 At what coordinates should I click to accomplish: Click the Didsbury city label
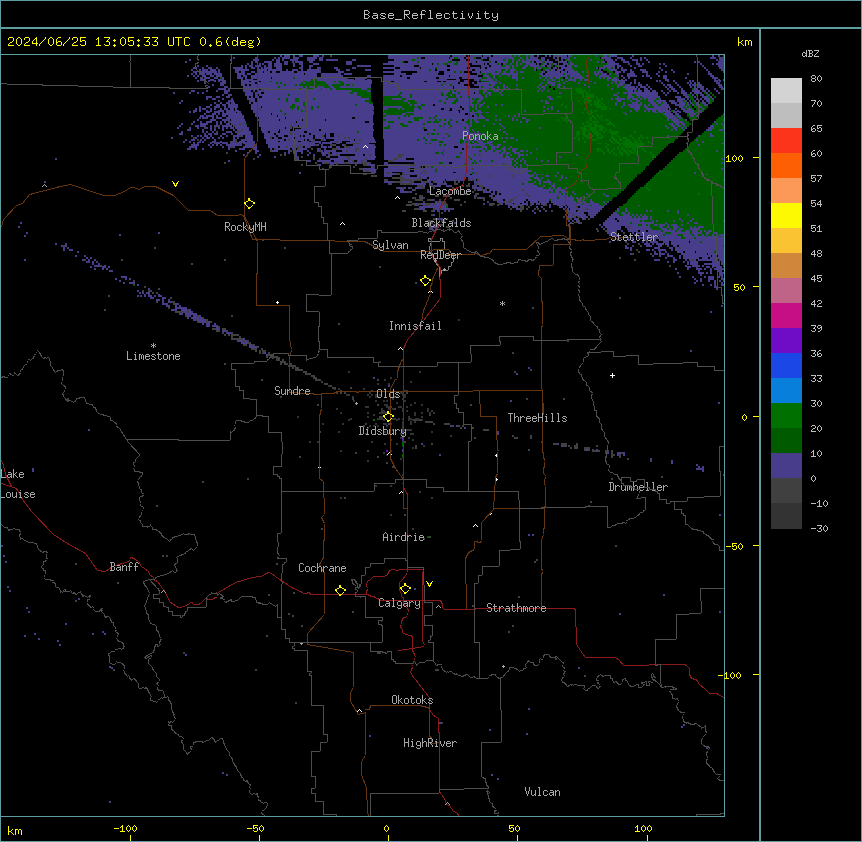382,431
